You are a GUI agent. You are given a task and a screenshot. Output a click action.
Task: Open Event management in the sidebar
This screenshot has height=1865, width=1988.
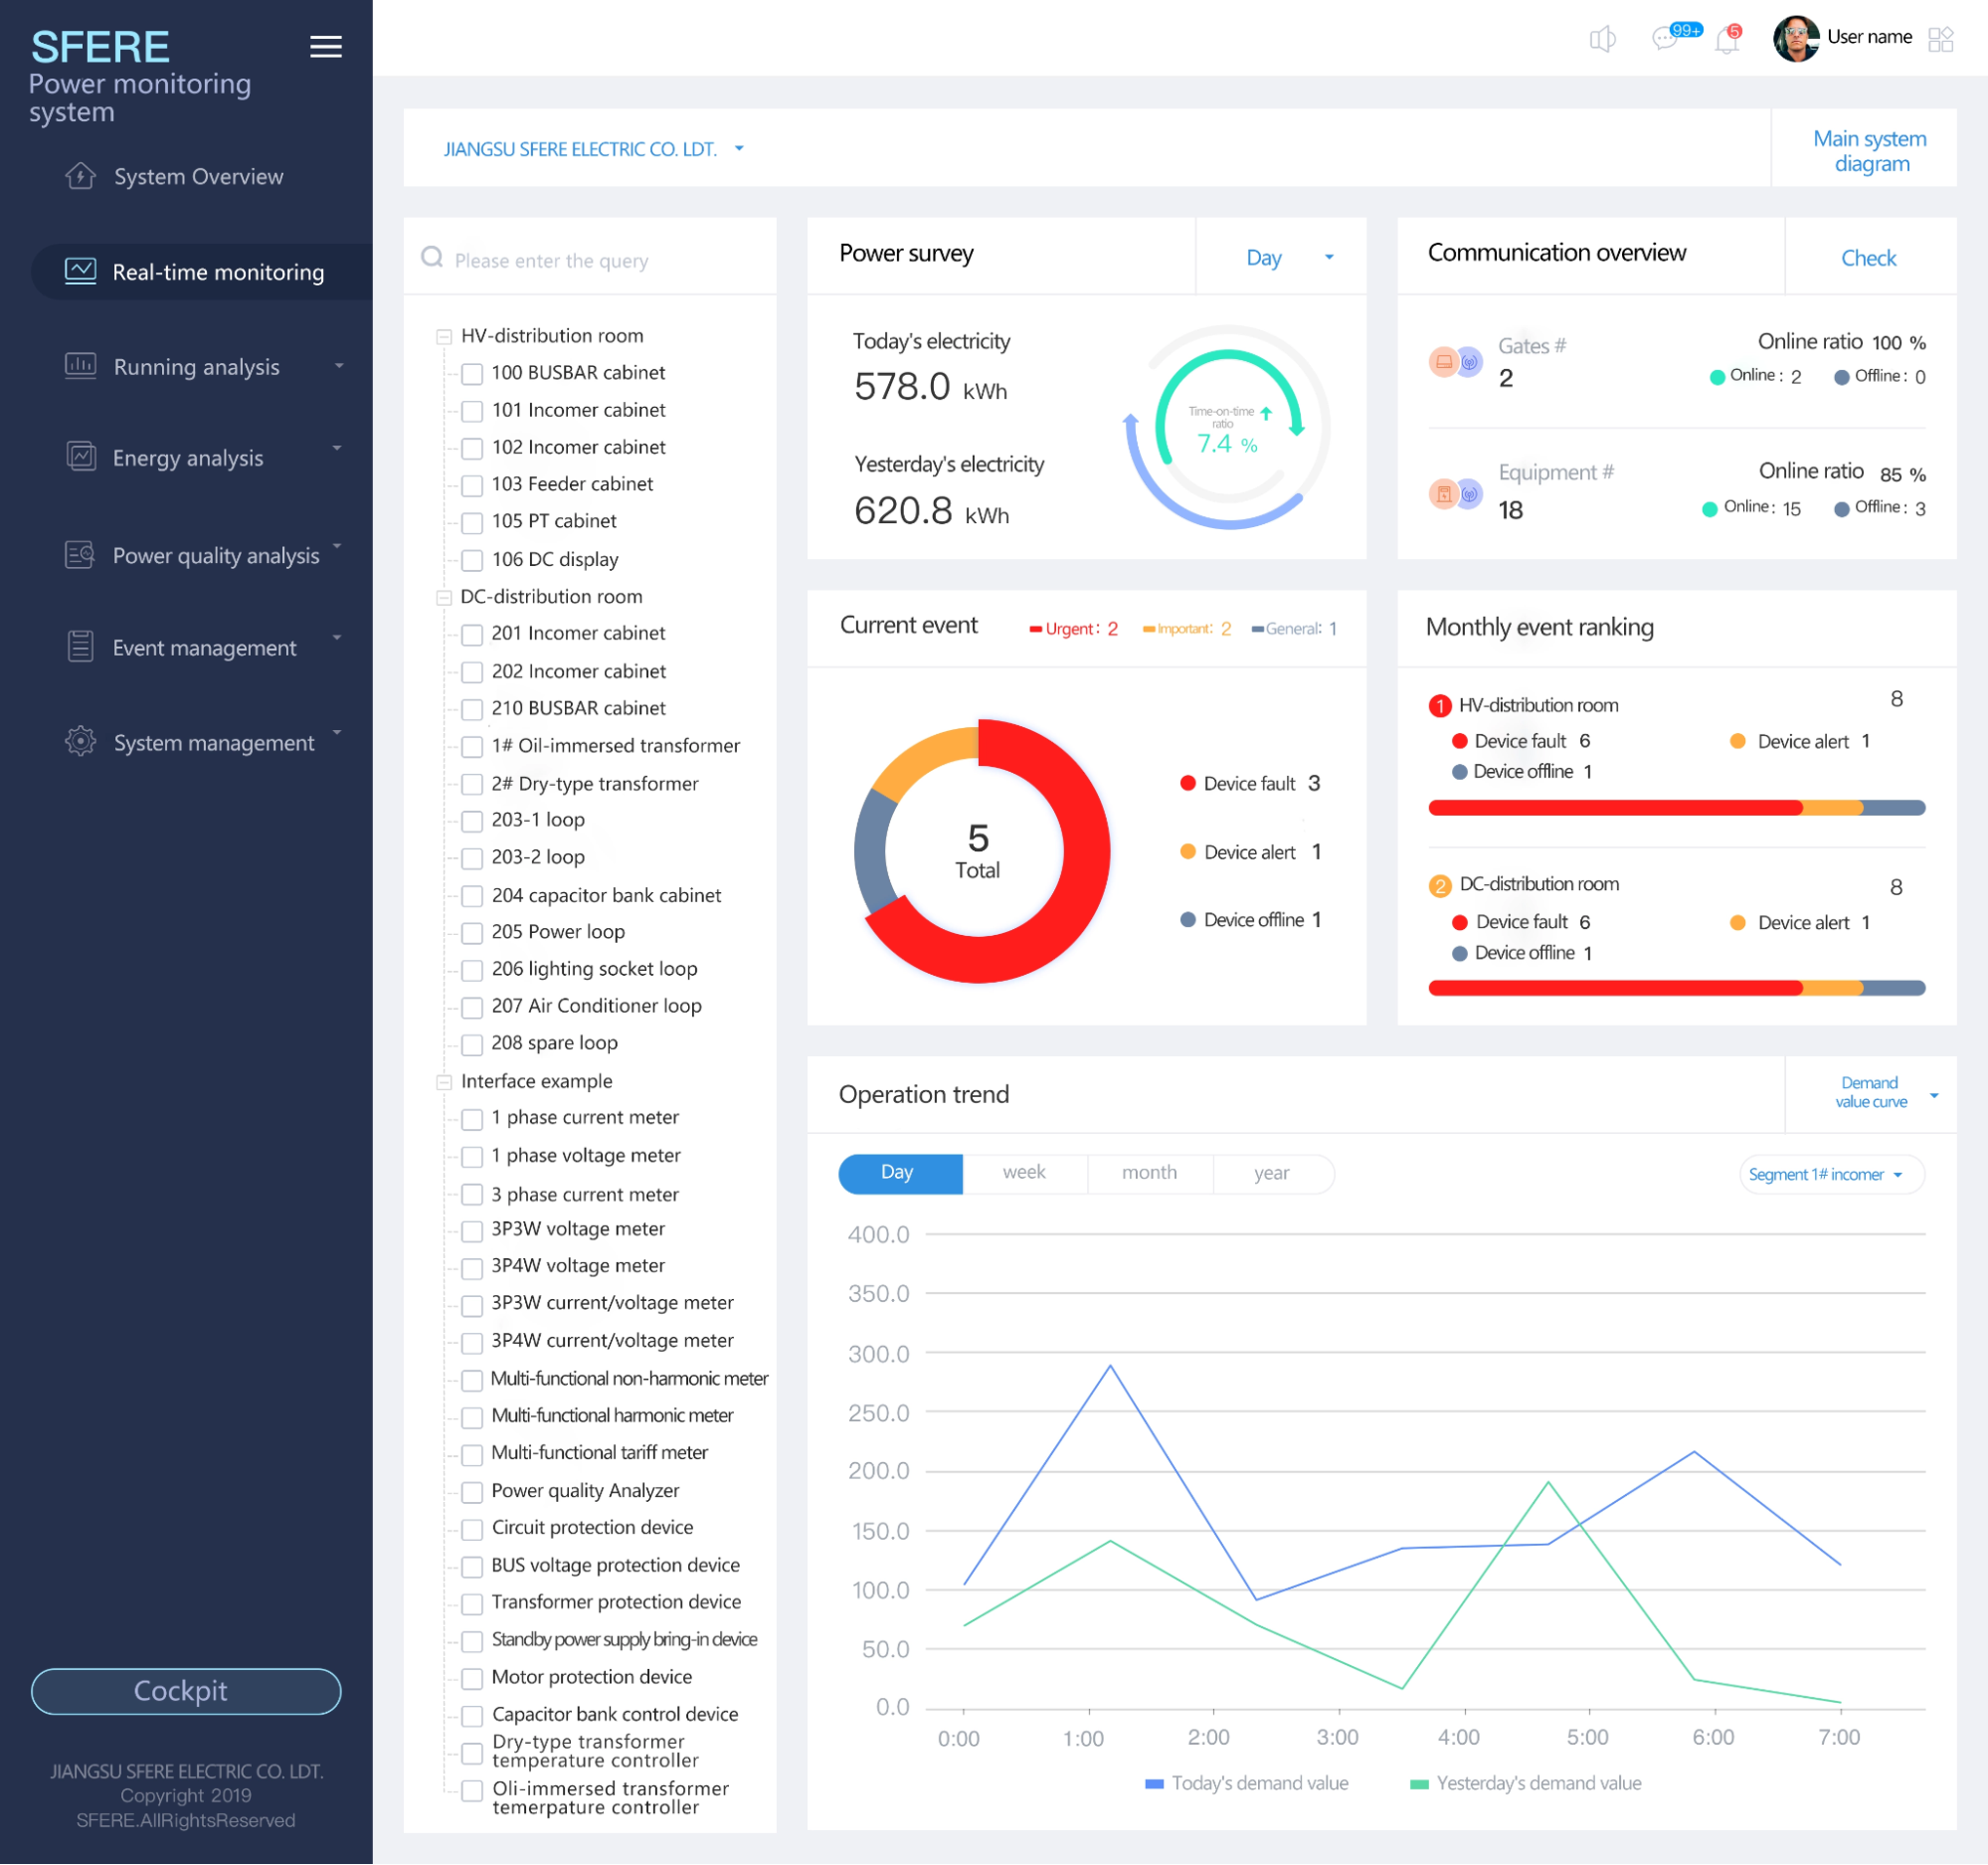(204, 648)
